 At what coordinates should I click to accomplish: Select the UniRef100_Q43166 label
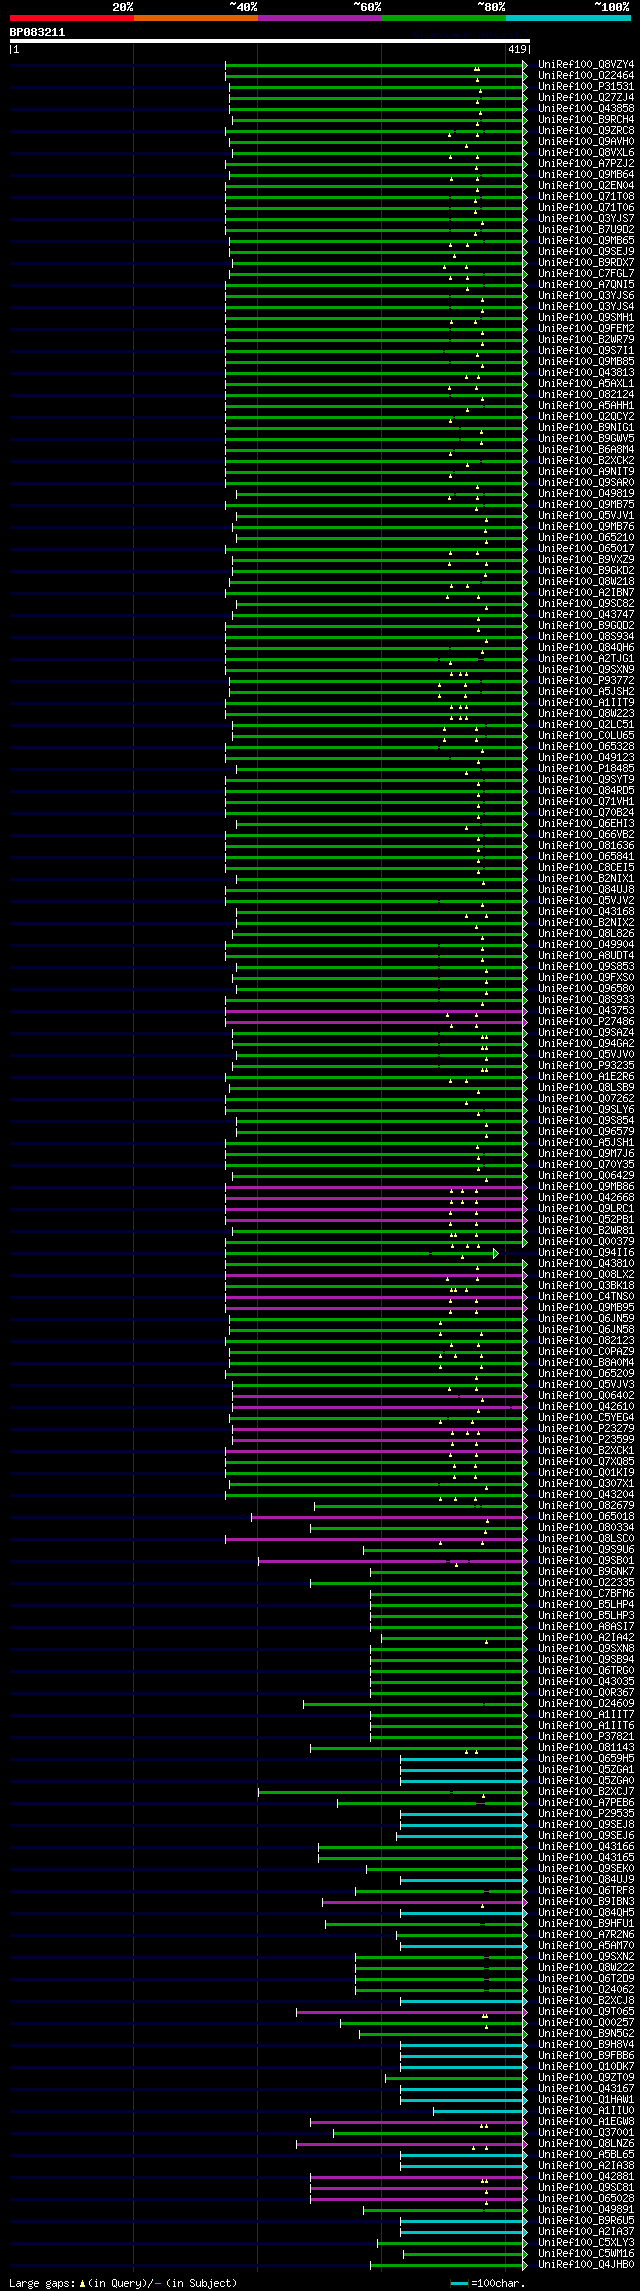(586, 1847)
